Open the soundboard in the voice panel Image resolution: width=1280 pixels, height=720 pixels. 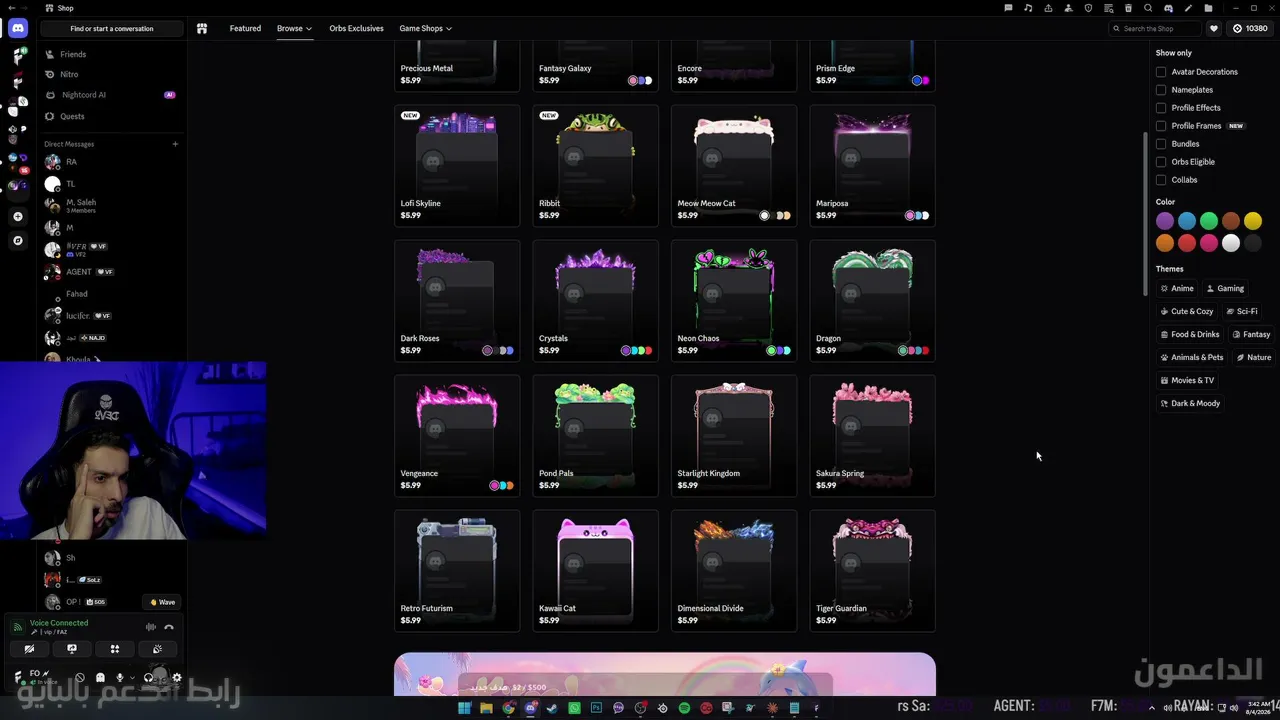[x=158, y=649]
